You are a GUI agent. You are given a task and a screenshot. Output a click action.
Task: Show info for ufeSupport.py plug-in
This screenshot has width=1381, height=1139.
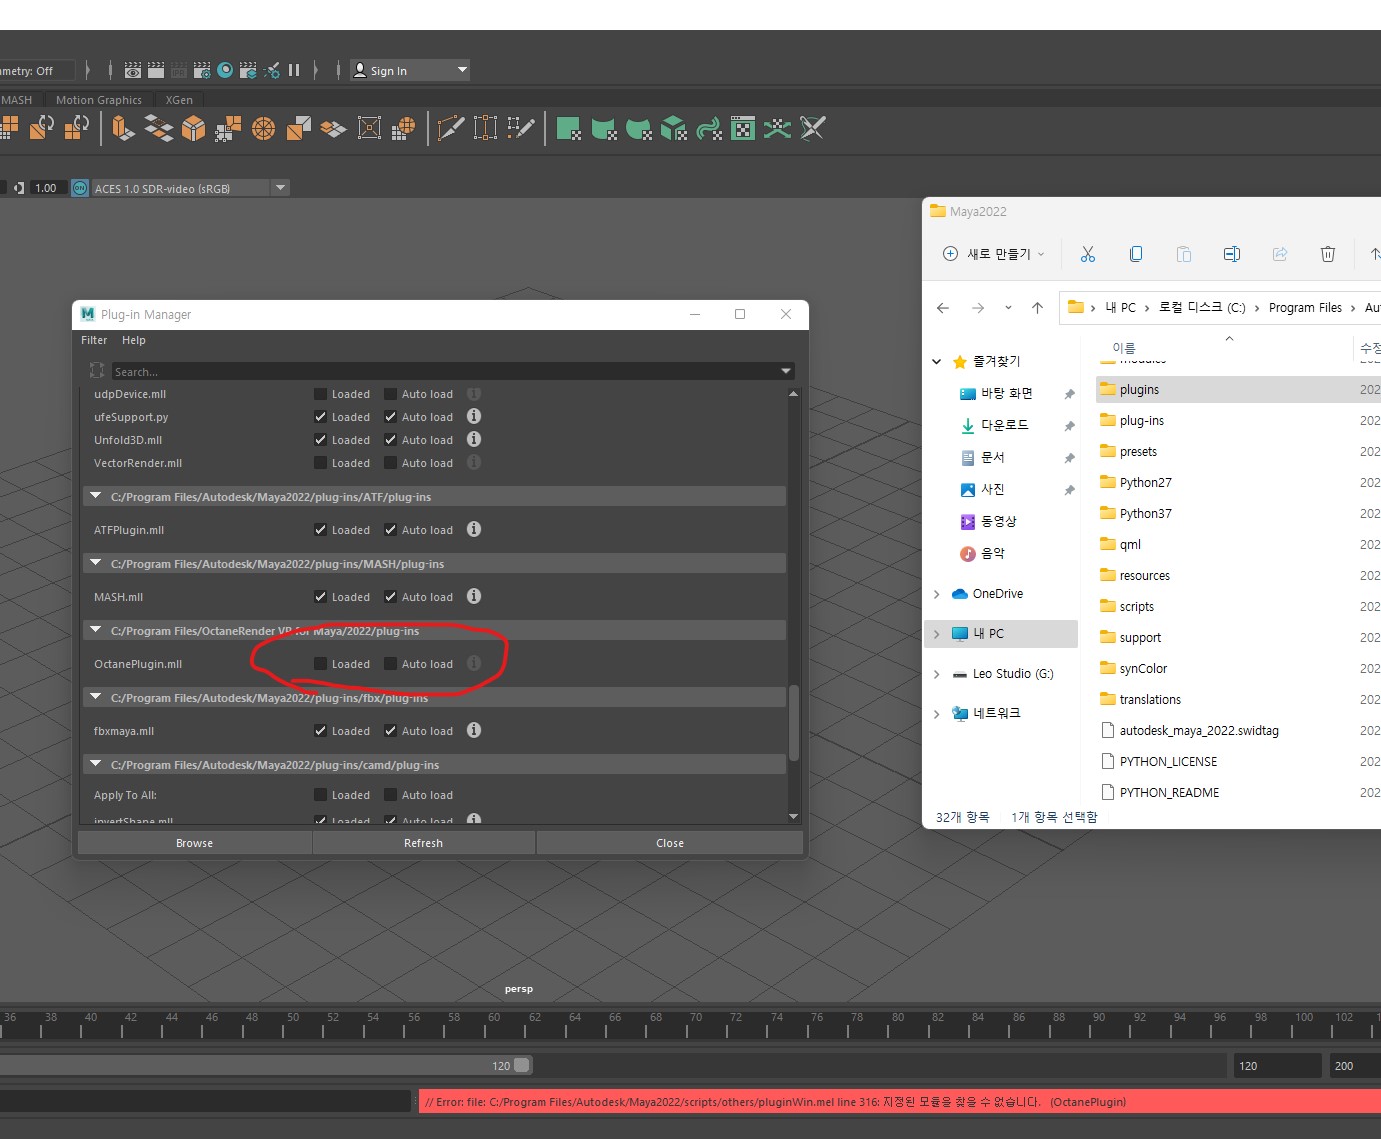(x=474, y=416)
